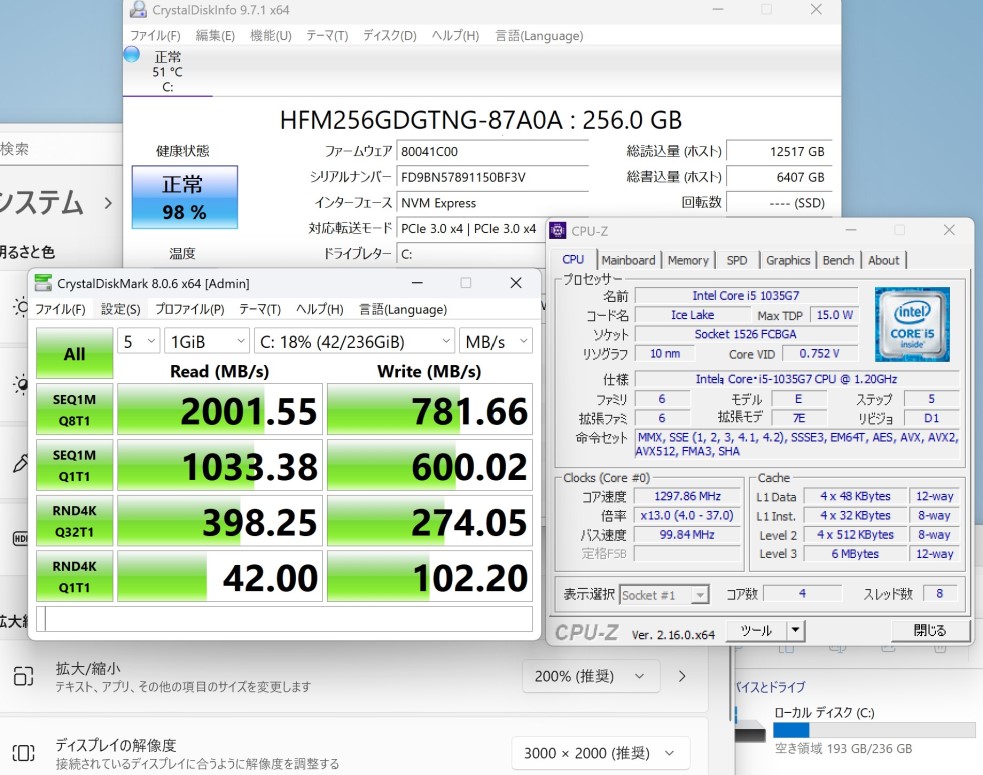
Task: Expand the arrow next to ツール button
Action: tap(795, 630)
